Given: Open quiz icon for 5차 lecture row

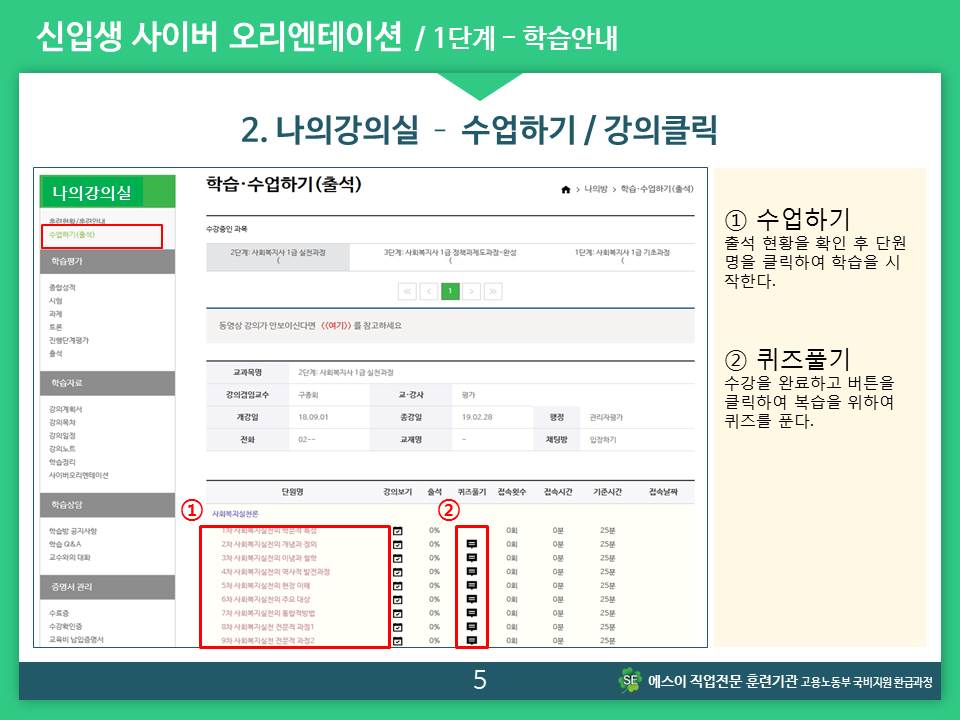Looking at the screenshot, I should point(472,585).
